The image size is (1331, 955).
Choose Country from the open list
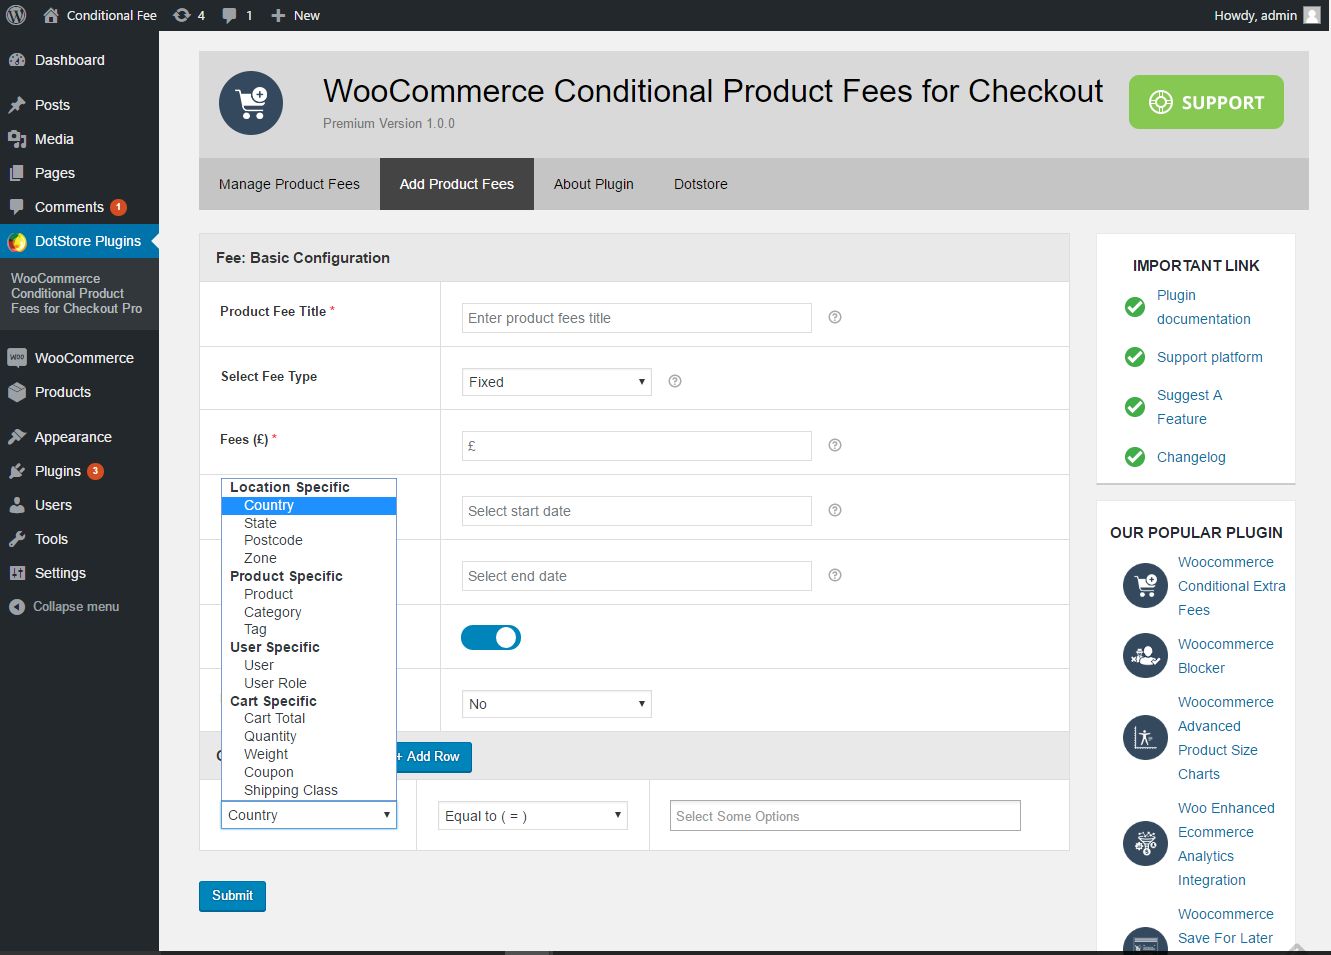(x=309, y=505)
